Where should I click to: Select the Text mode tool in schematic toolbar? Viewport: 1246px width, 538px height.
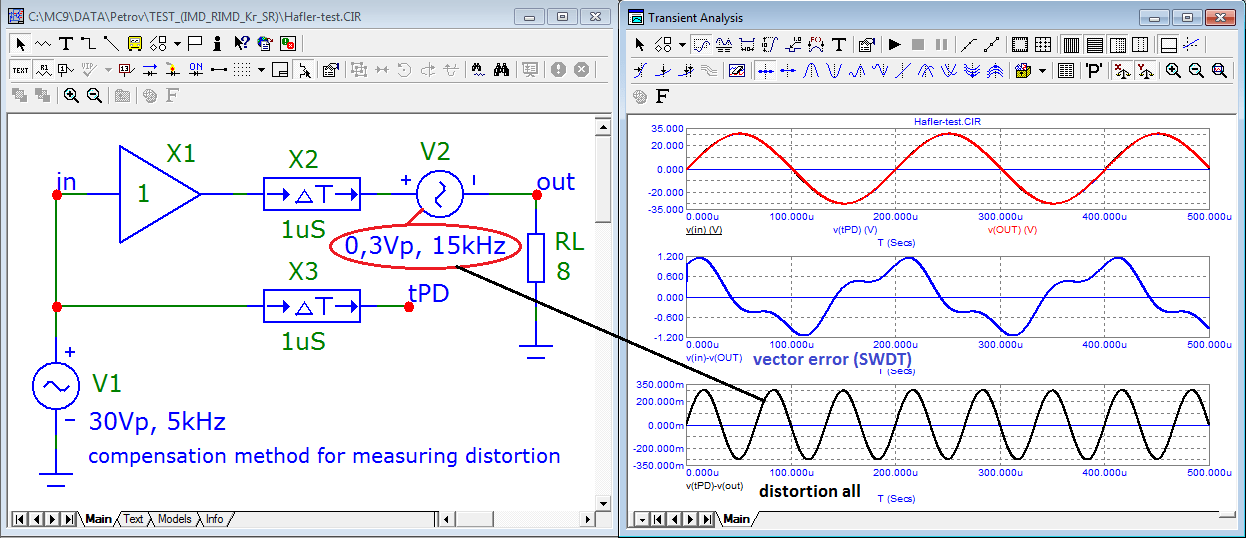click(x=66, y=43)
